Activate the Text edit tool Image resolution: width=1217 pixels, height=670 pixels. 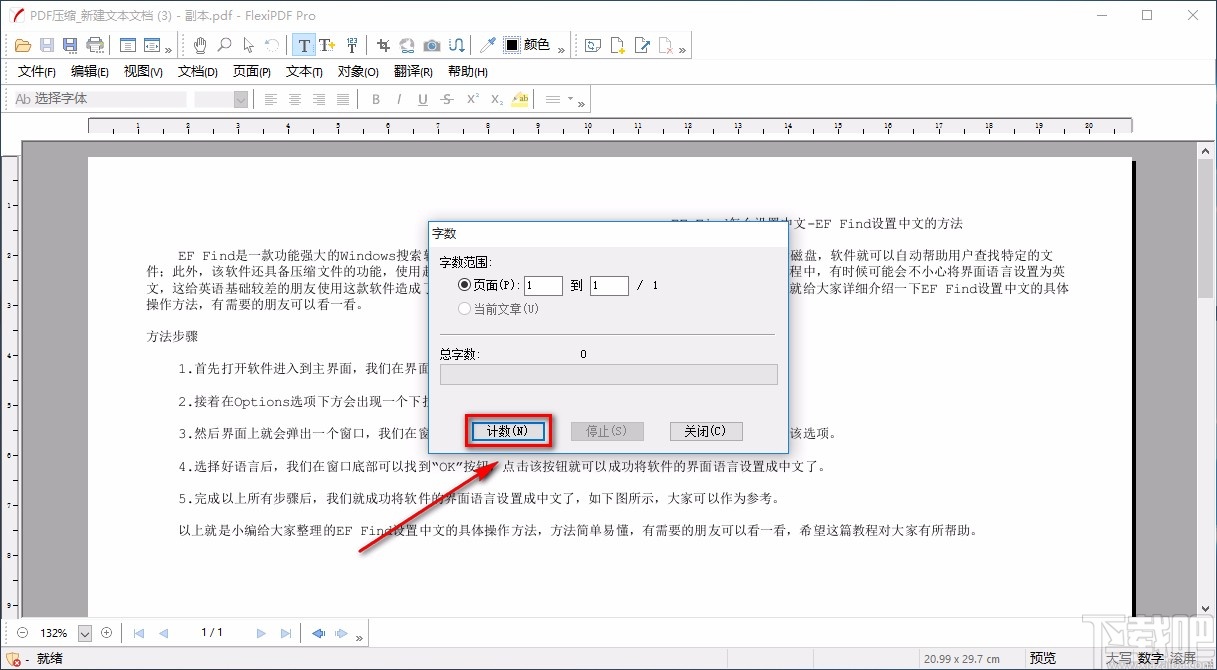click(303, 45)
